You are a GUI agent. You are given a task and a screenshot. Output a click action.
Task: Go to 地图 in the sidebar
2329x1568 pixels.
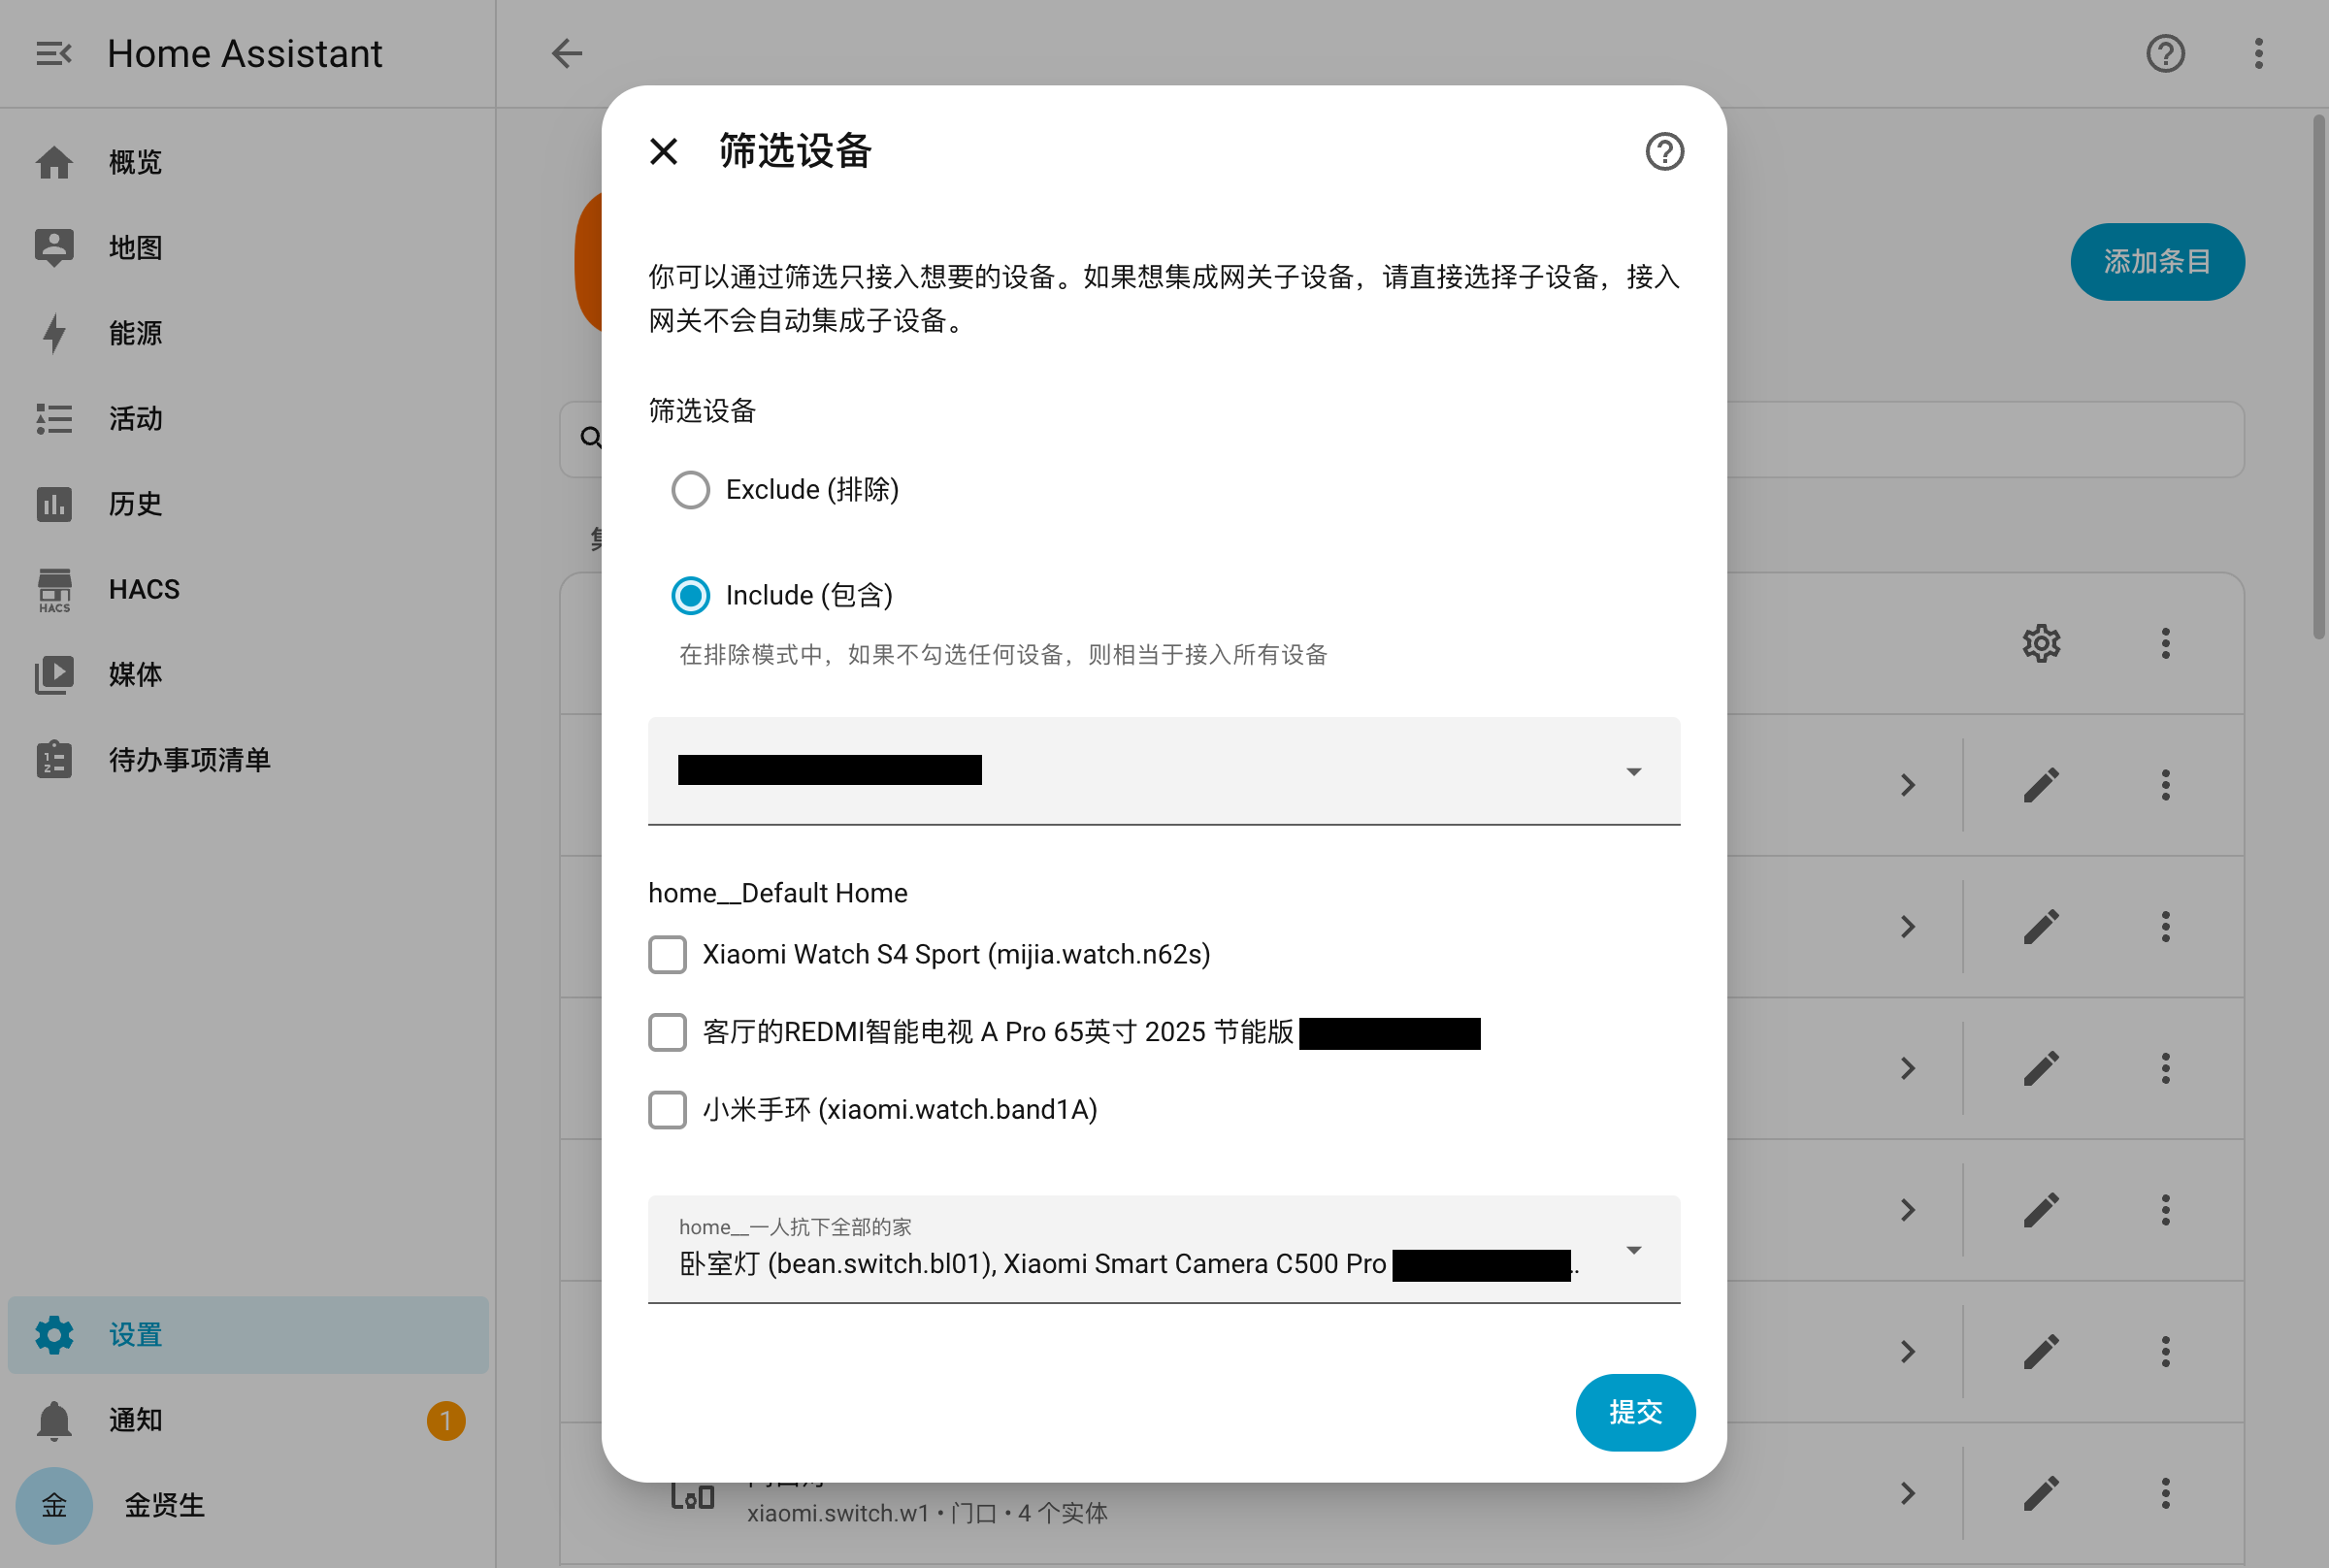point(248,247)
